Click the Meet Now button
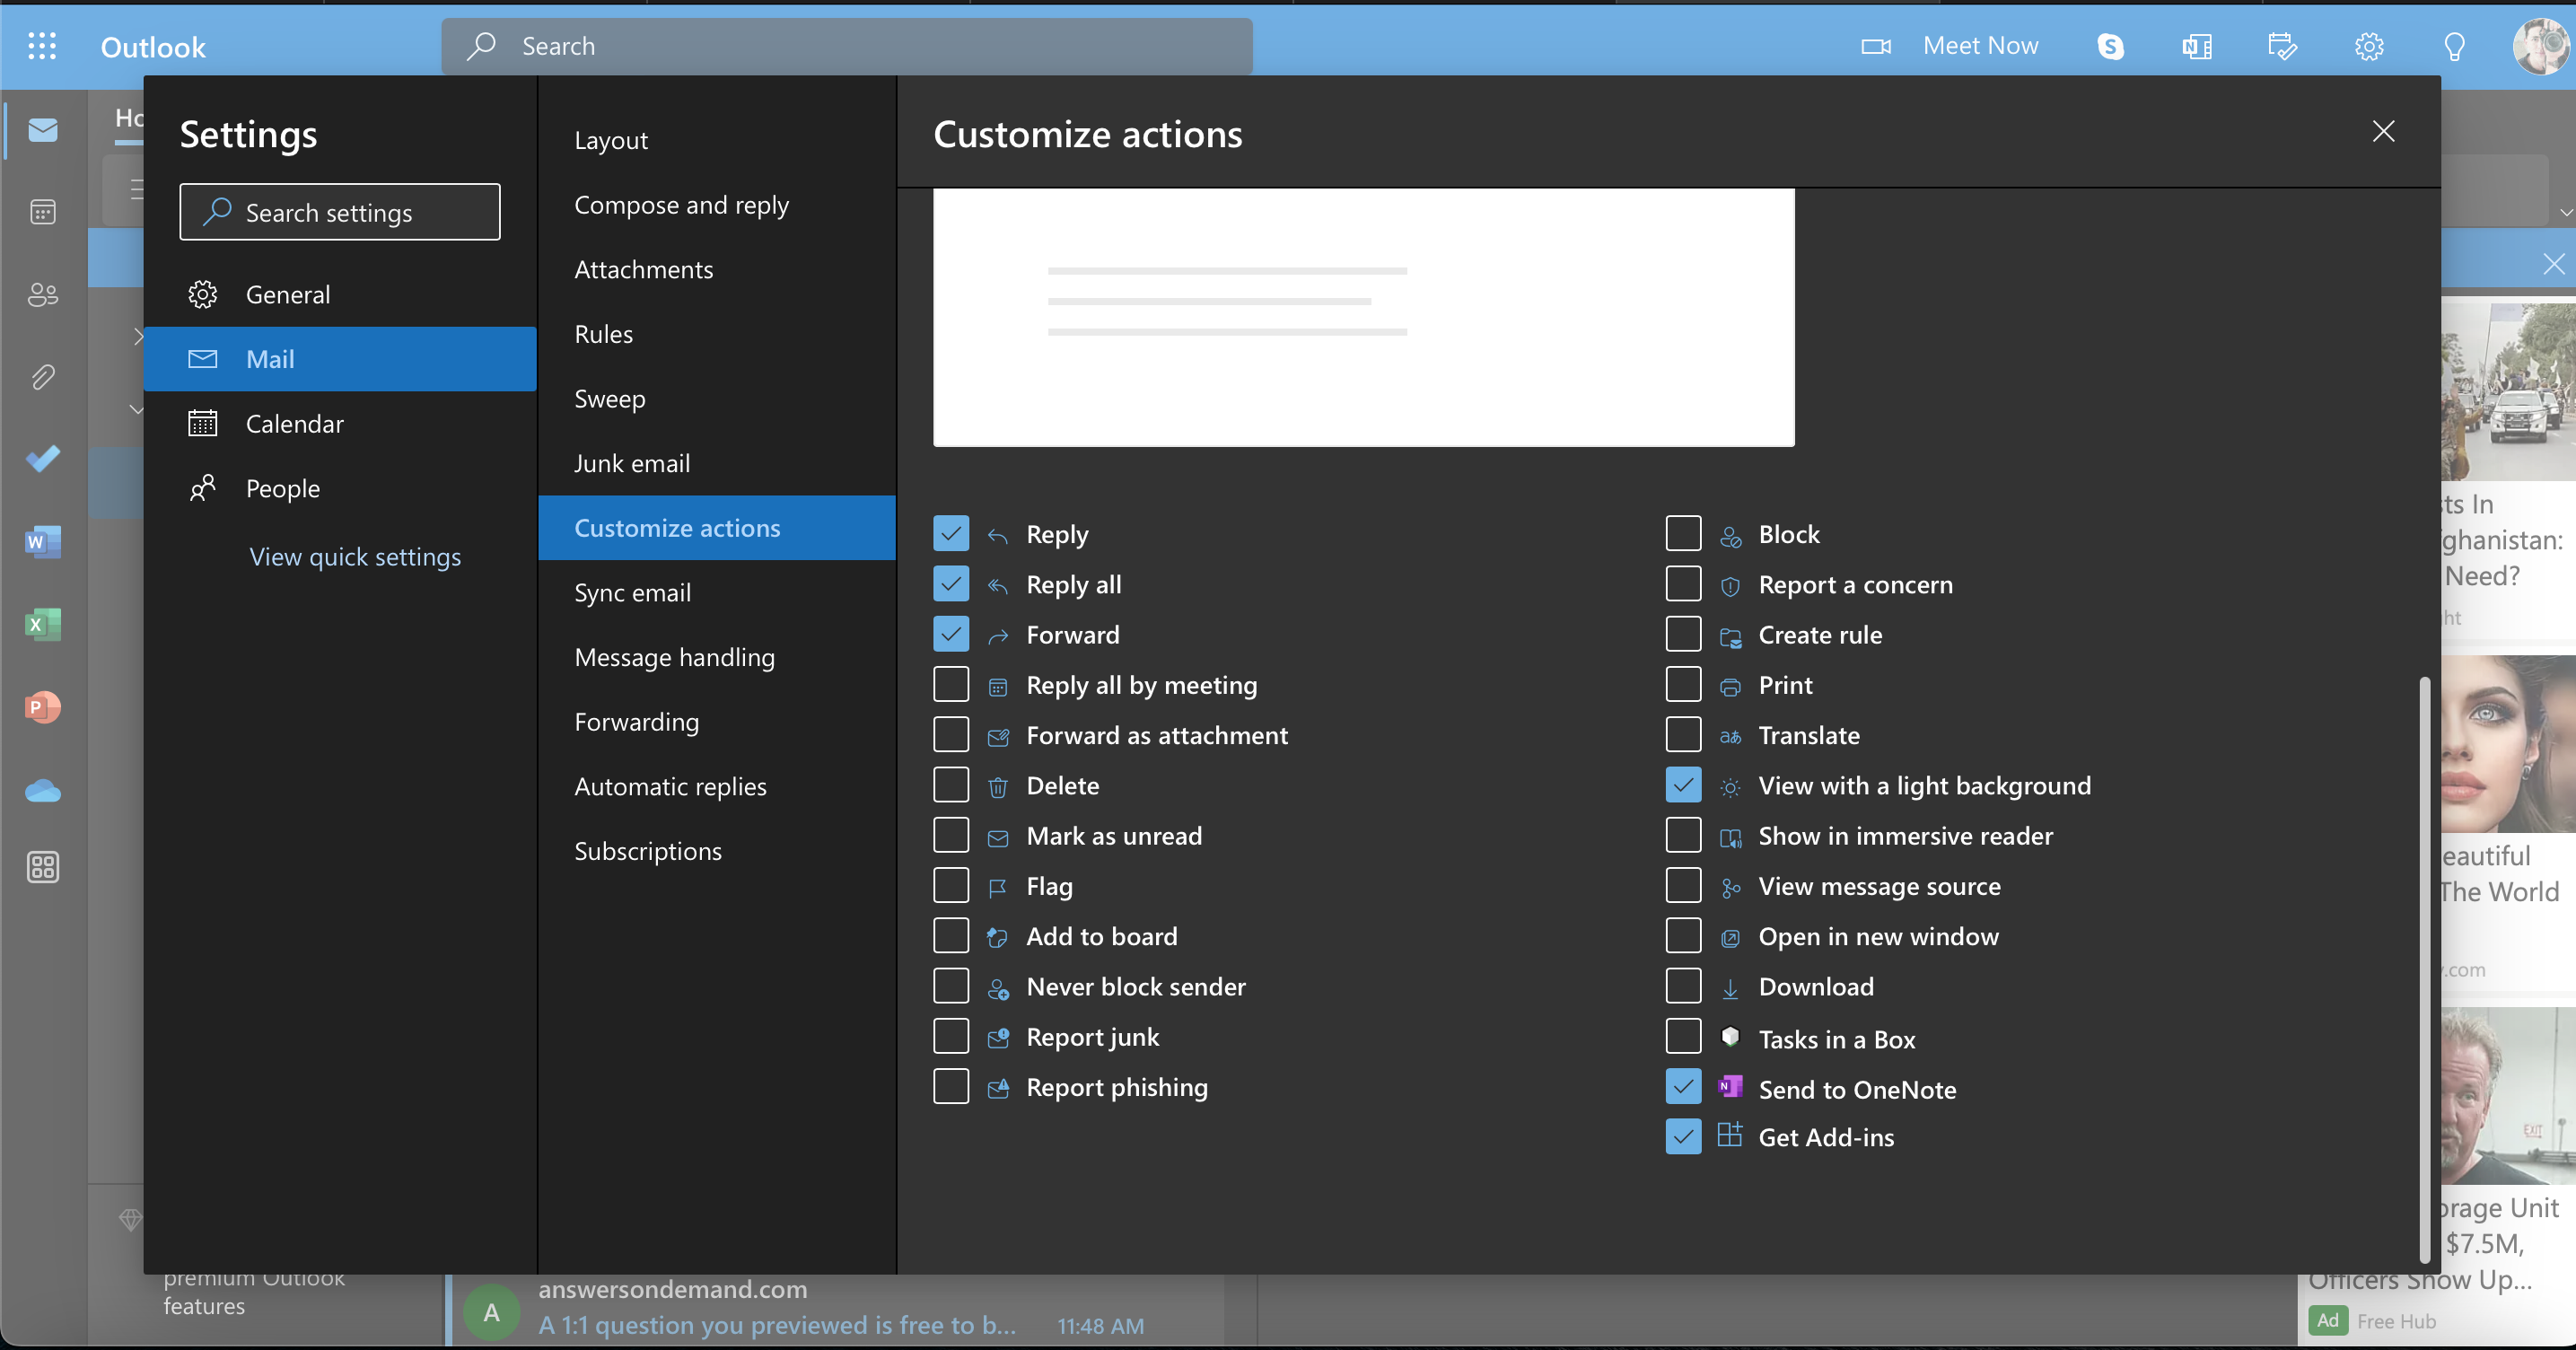Viewport: 2576px width, 1350px height. [1949, 46]
